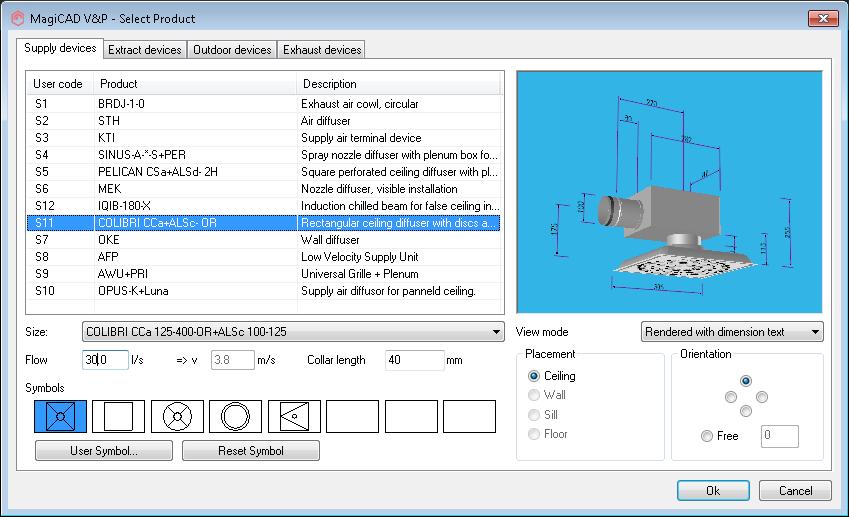Switch to the Supply devices tab

(60, 48)
